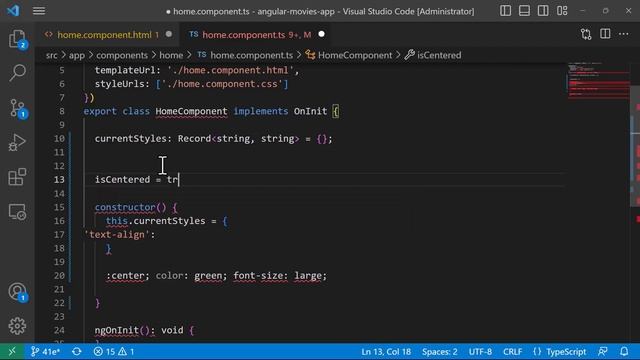Screen dimensions: 640x360
Task: Open the isCentered property breadcrumb
Action: click(x=433, y=55)
